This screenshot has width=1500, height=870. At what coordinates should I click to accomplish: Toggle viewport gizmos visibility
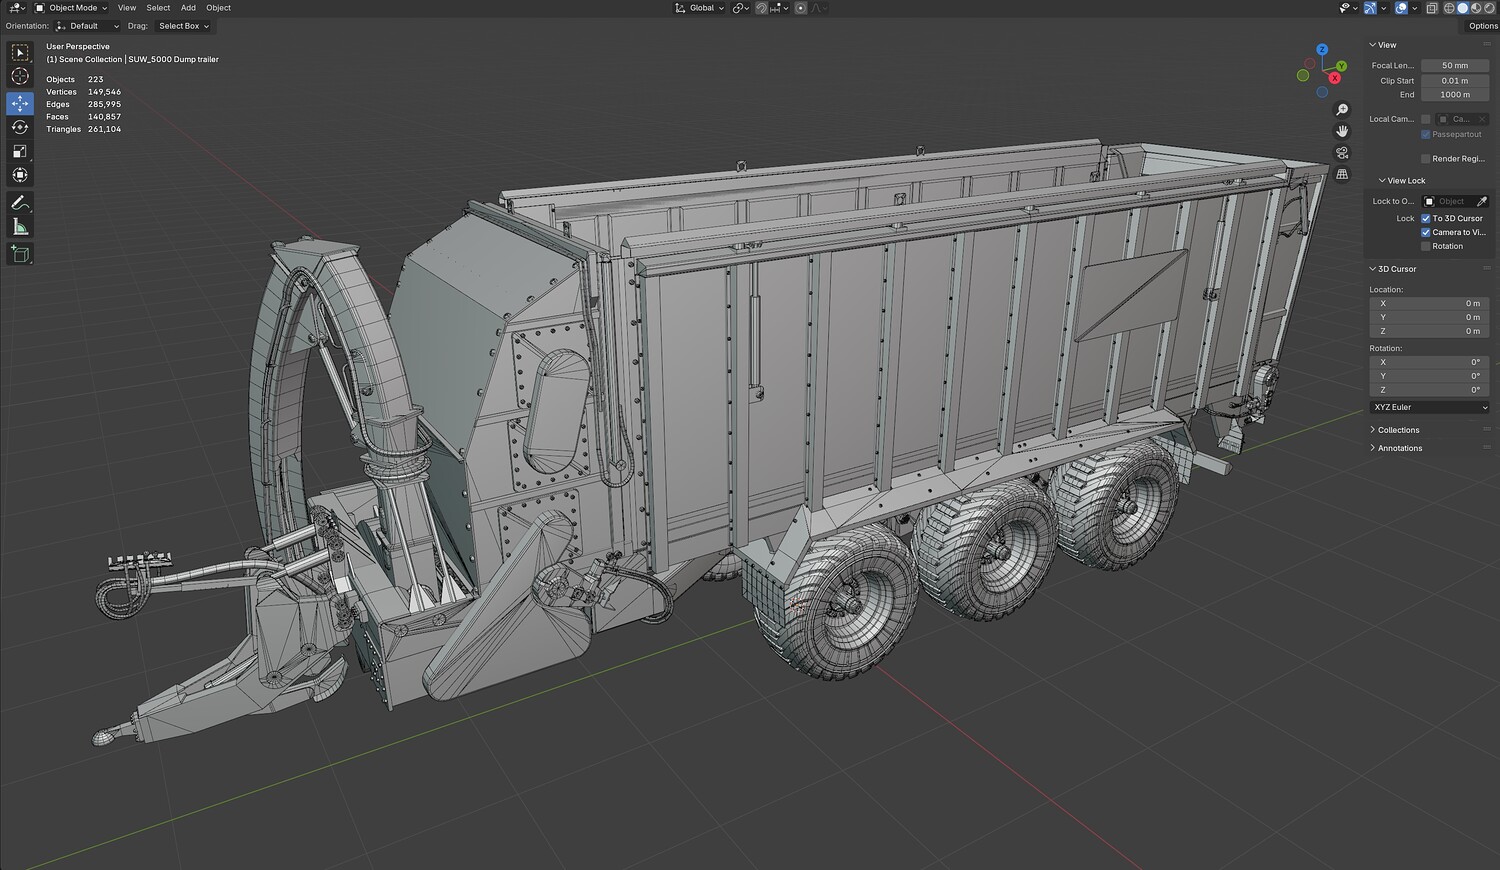click(1370, 8)
